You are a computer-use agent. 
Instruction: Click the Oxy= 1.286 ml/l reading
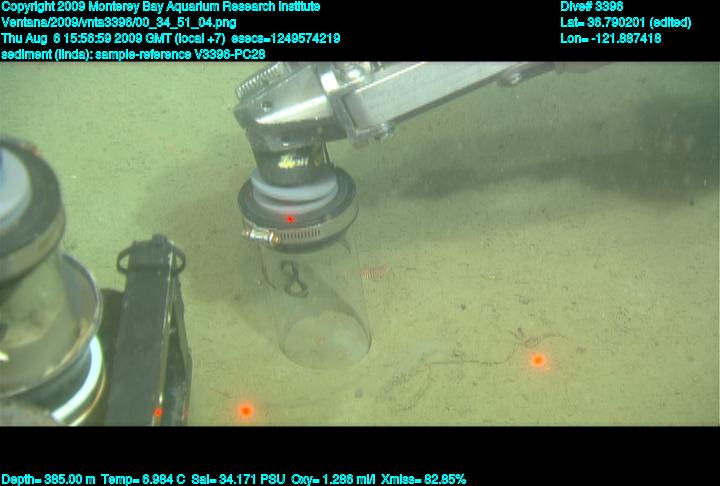pos(333,480)
